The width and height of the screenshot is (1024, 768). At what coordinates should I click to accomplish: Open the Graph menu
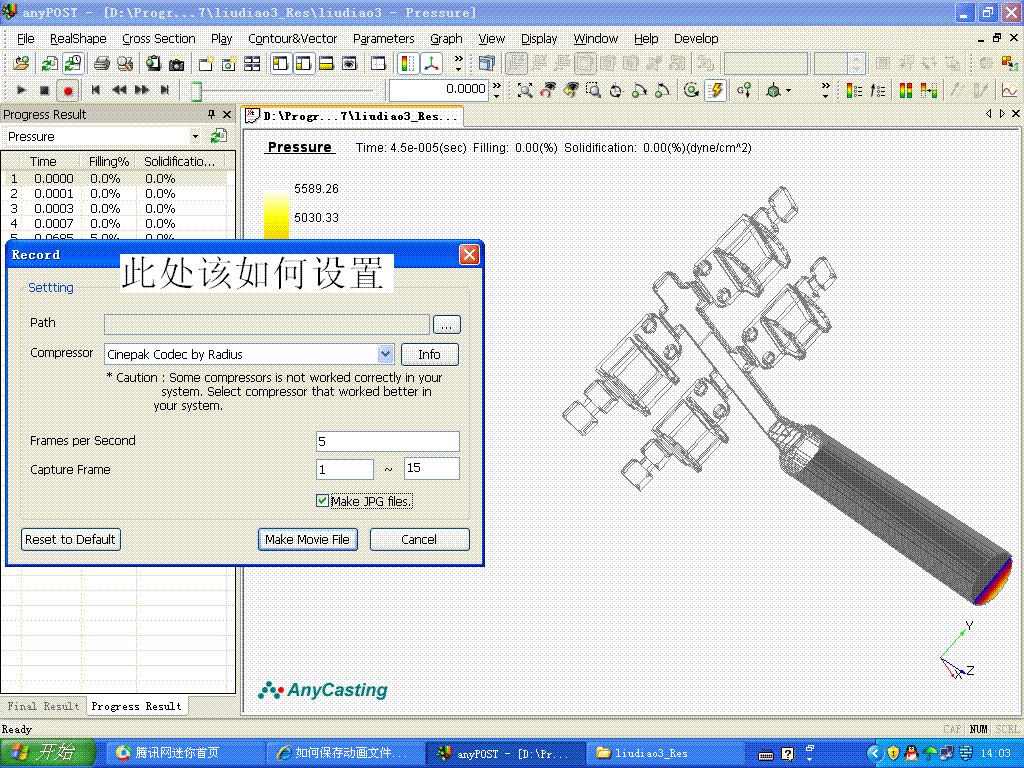(446, 39)
